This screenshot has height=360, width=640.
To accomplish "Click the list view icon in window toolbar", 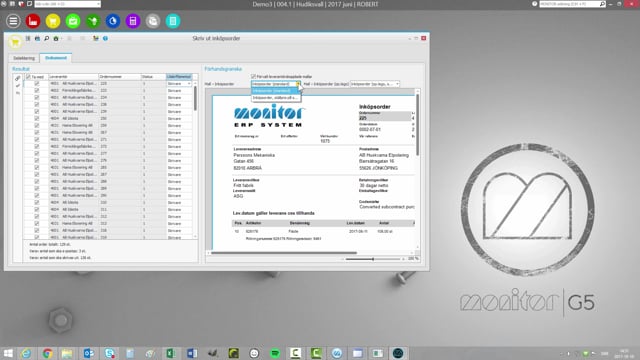I will [x=28, y=38].
